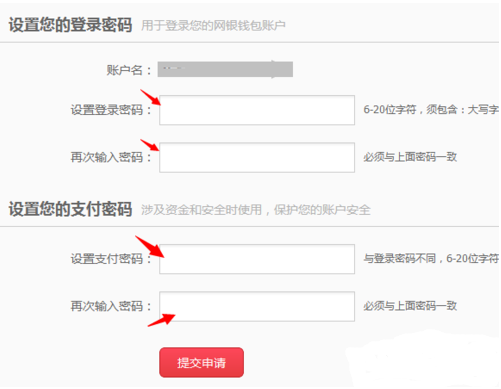501x389 pixels.
Task: Click the red arrow below payment confirm password field
Action: coord(161,320)
